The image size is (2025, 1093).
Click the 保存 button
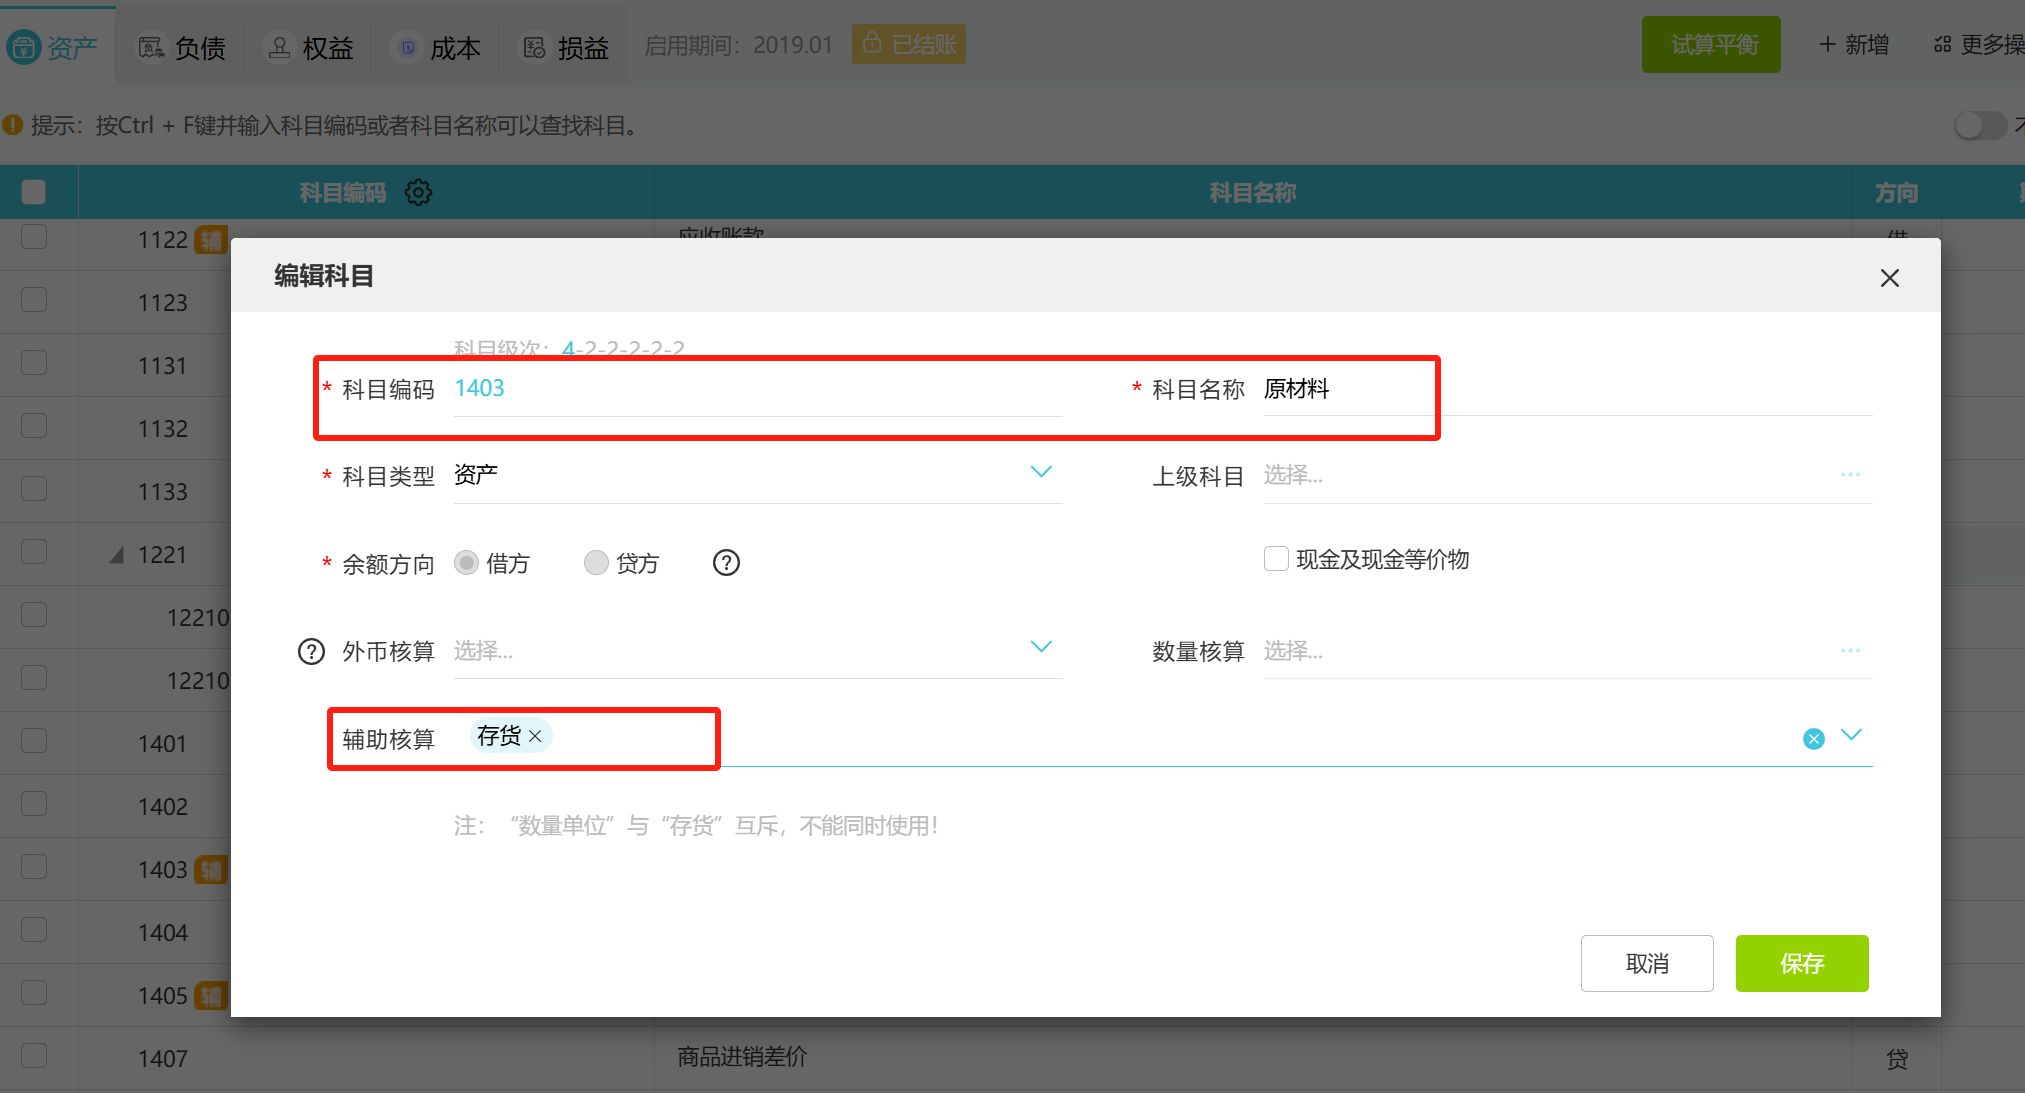1801,963
